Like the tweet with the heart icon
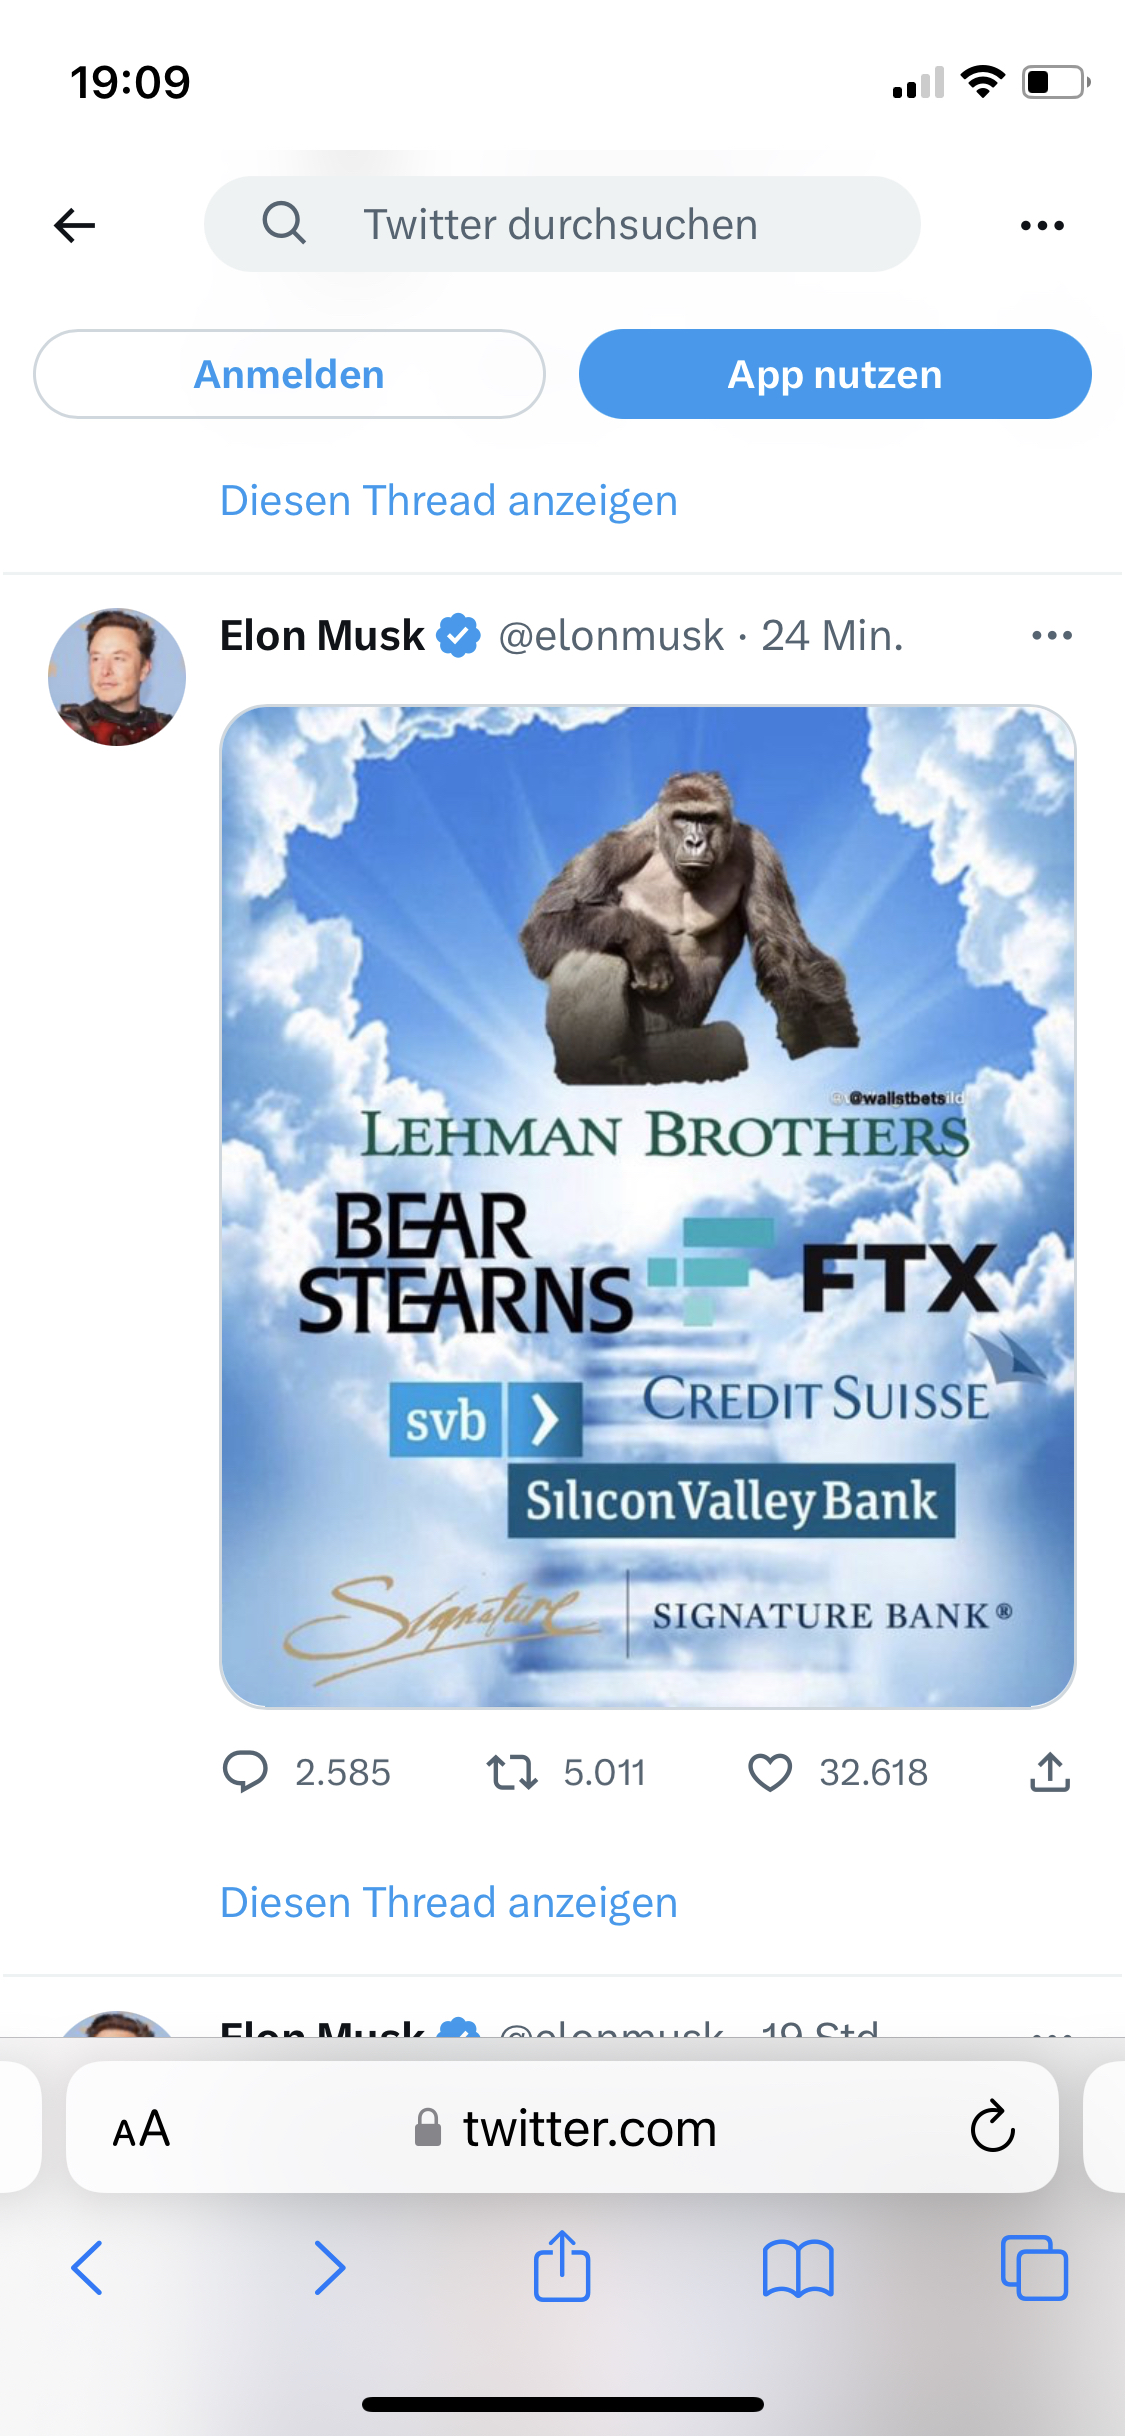Screen dimensions: 1125x2436 click(770, 1772)
